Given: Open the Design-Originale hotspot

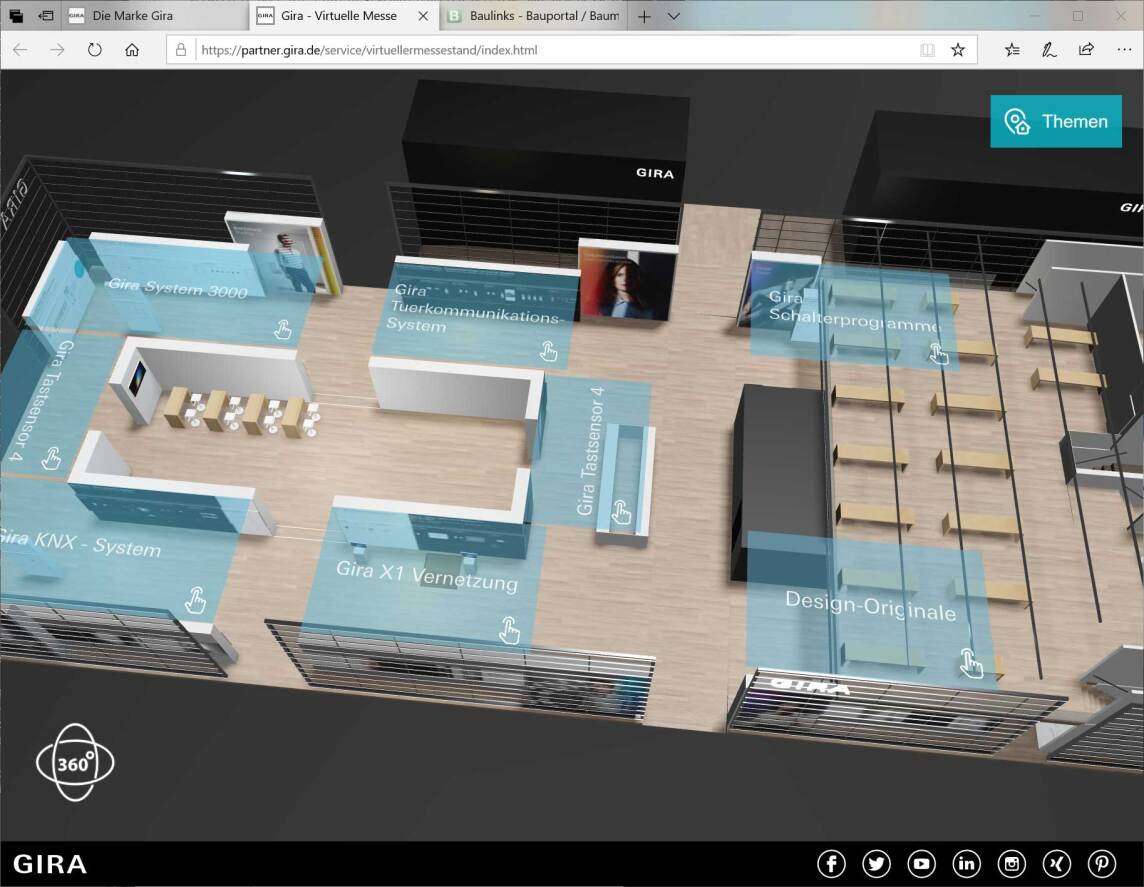Looking at the screenshot, I should click(870, 609).
